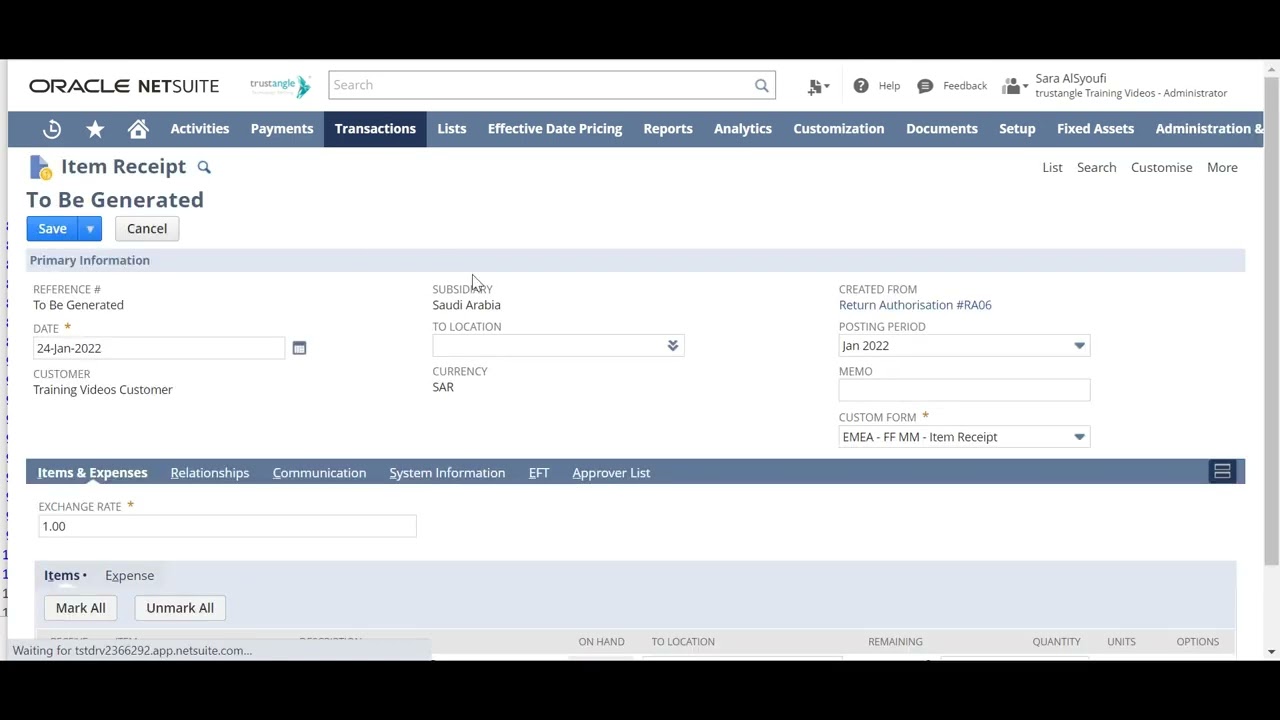Open Effective Date Pricing menu
The image size is (1280, 720).
click(555, 129)
